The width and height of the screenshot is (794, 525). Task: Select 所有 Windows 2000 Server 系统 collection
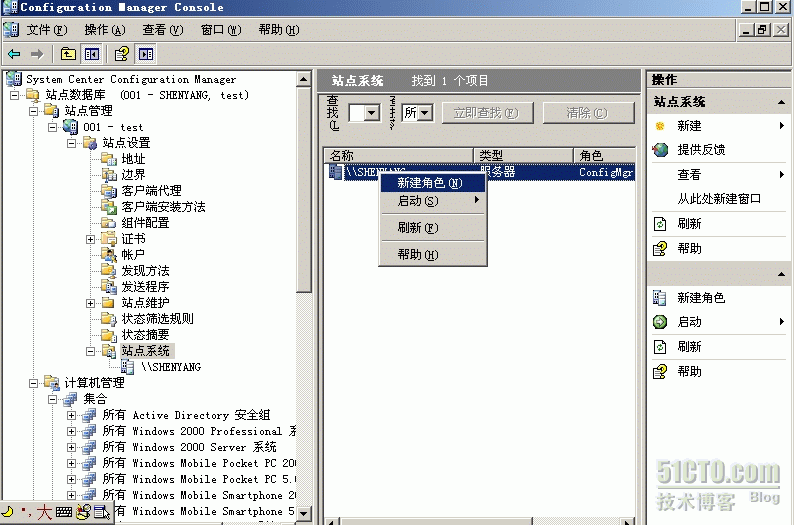coord(189,447)
